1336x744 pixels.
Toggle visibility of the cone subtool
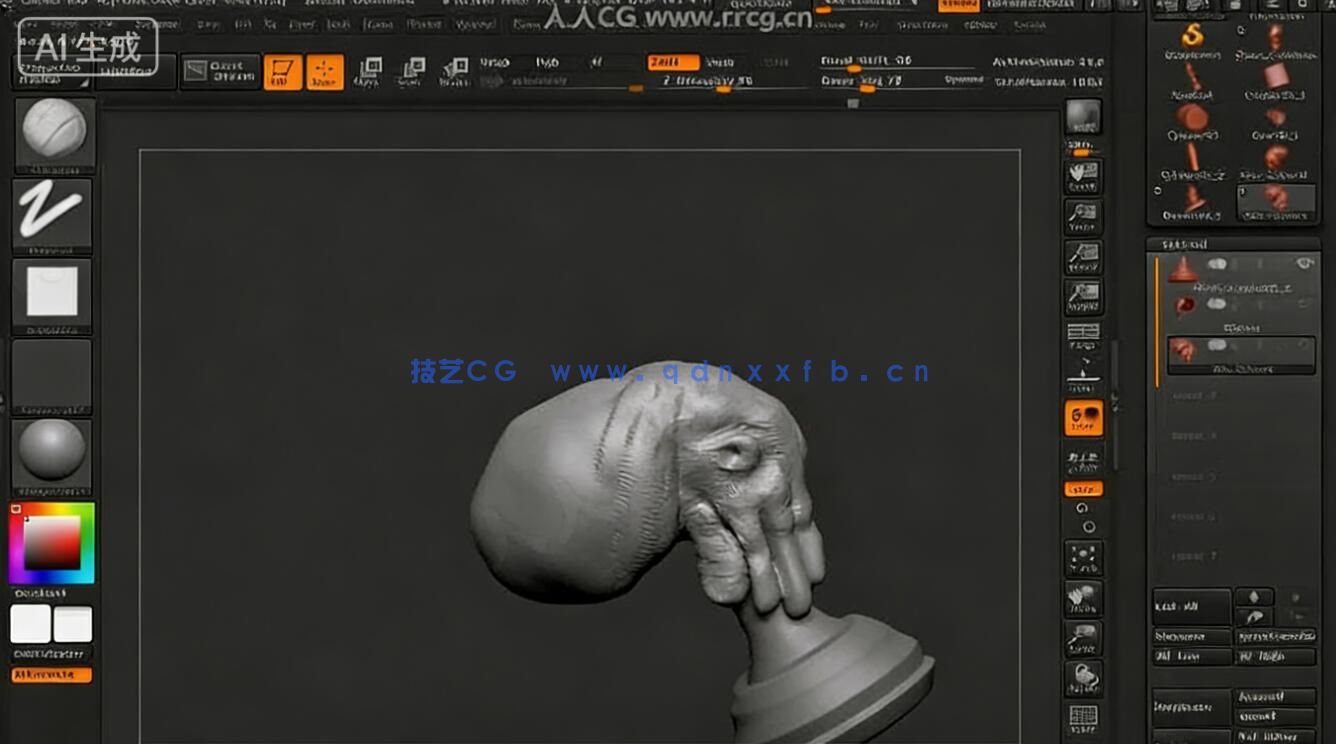pyautogui.click(x=1305, y=262)
